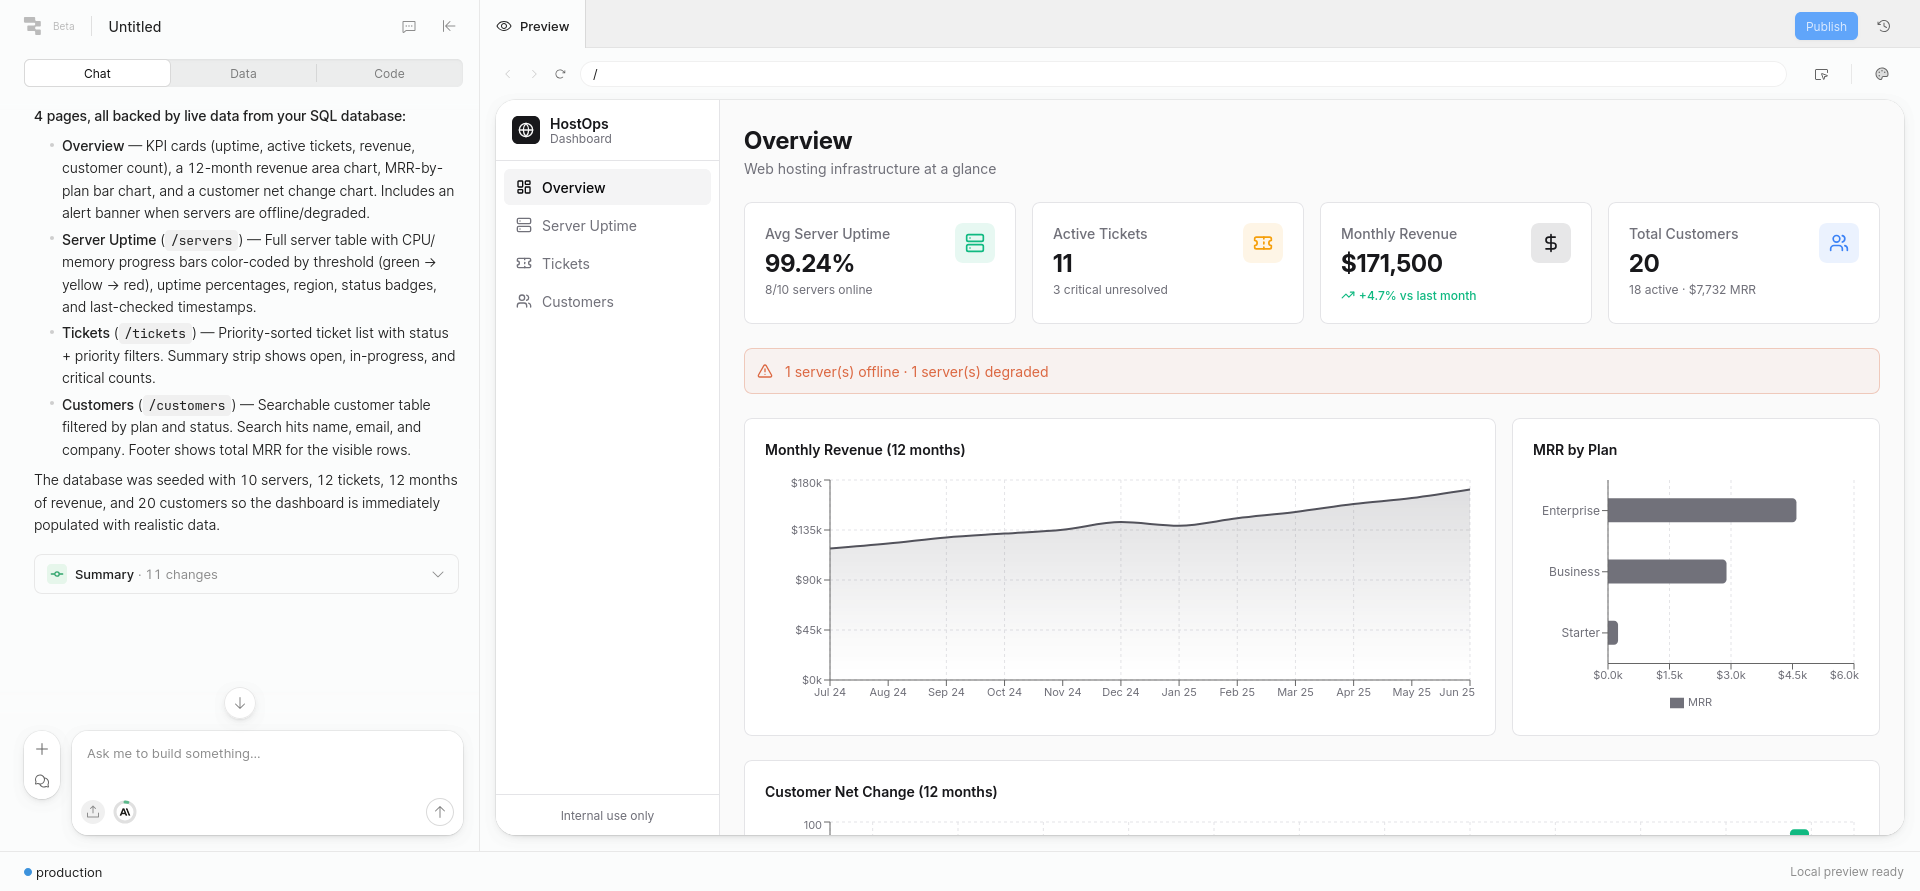Switch to the Code tab
Viewport: 1920px width, 891px height.
click(389, 73)
